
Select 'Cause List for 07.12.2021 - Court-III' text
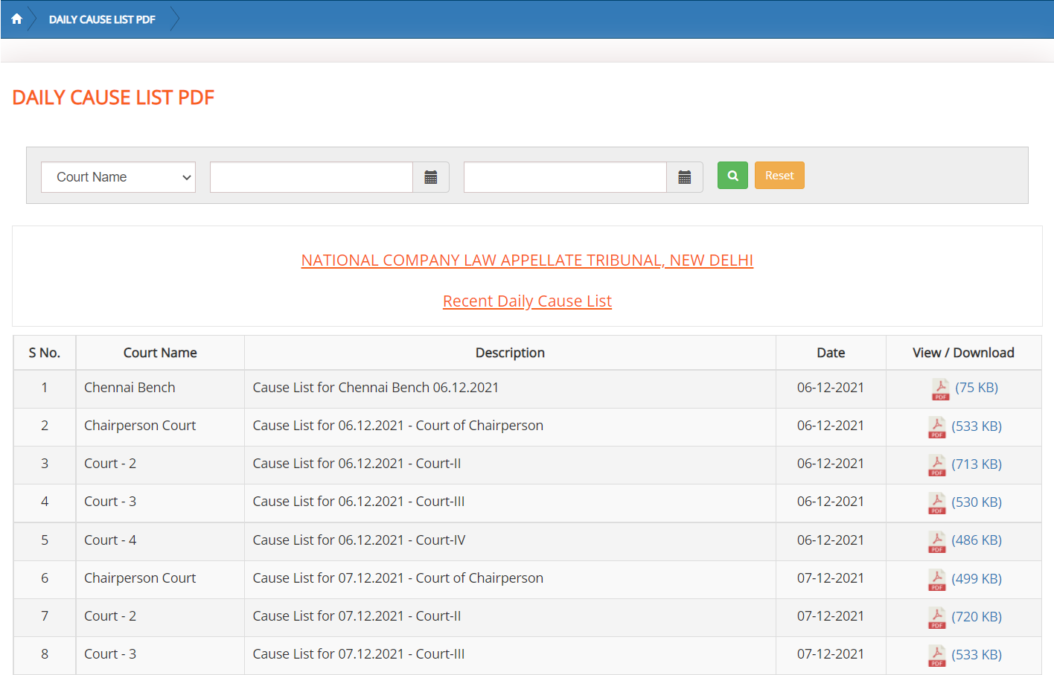[359, 654]
